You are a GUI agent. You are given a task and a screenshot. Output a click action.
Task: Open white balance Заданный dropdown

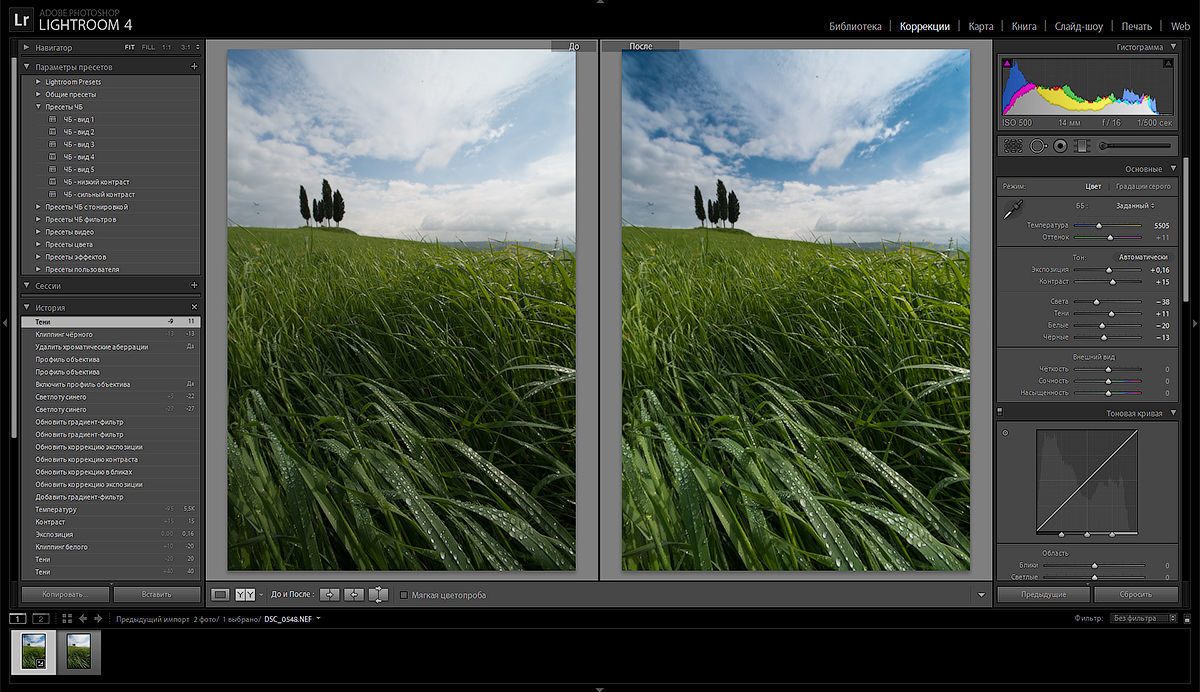click(x=1133, y=205)
